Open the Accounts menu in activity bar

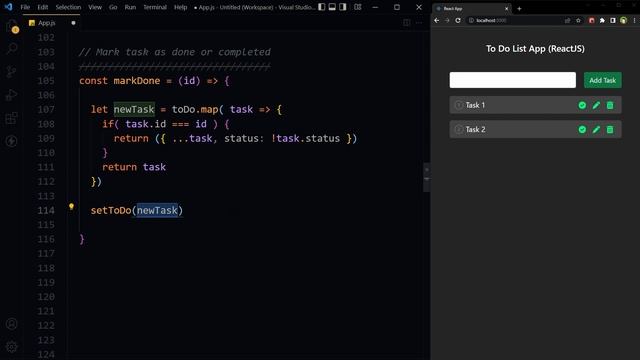coord(12,324)
